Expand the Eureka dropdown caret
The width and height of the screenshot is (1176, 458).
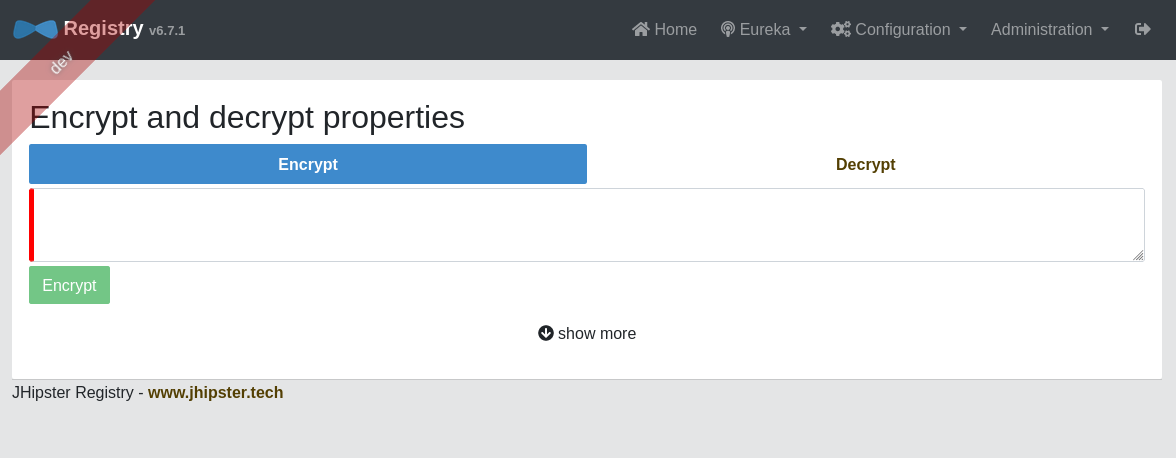coord(803,29)
